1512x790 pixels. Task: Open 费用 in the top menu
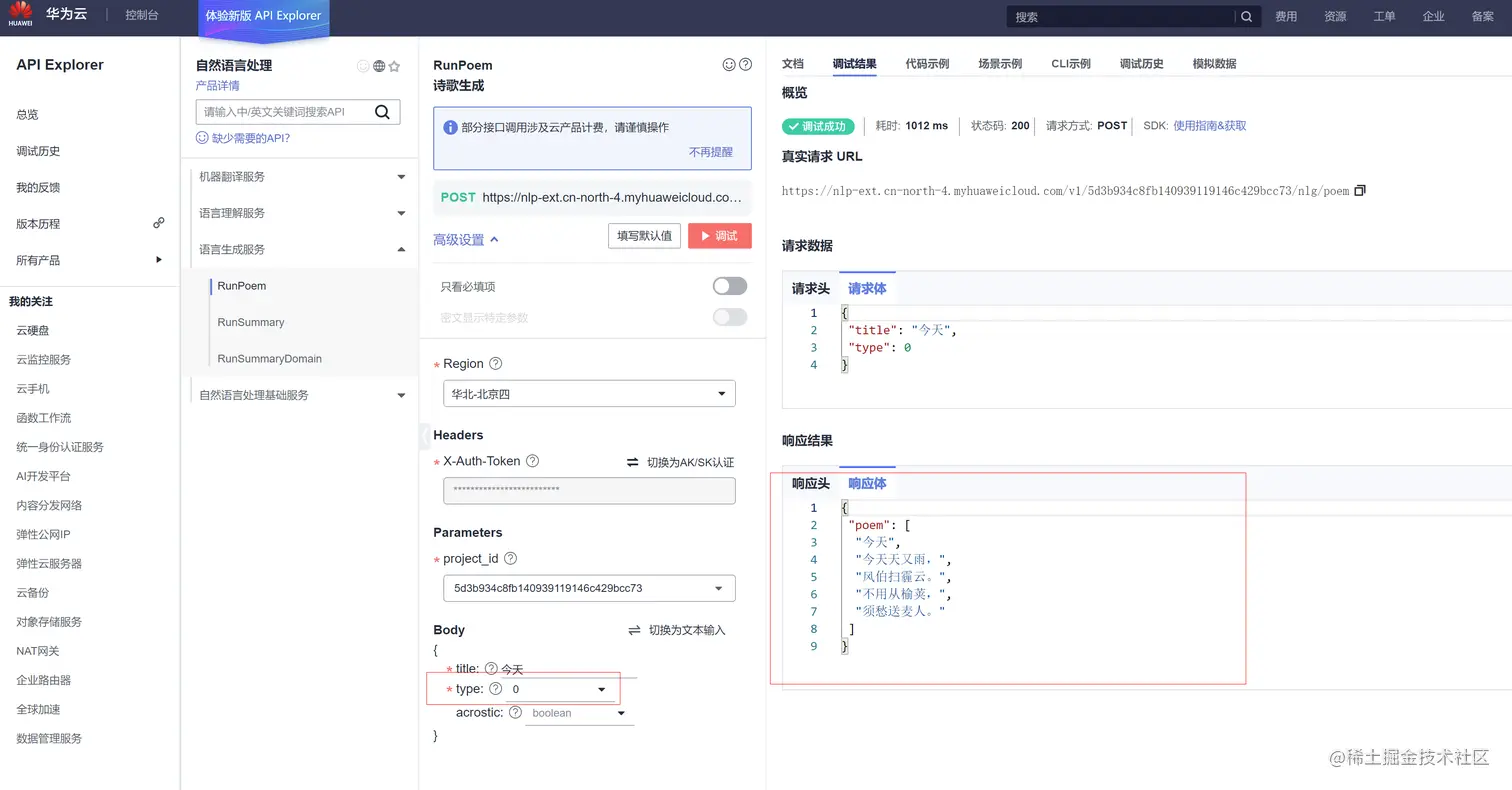[1286, 16]
